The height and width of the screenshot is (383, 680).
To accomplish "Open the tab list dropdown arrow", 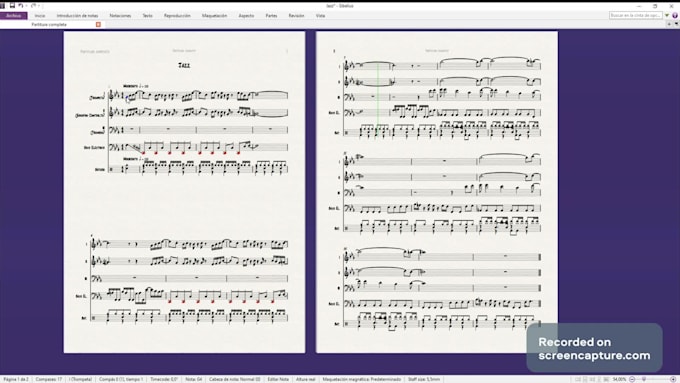I will coord(676,25).
